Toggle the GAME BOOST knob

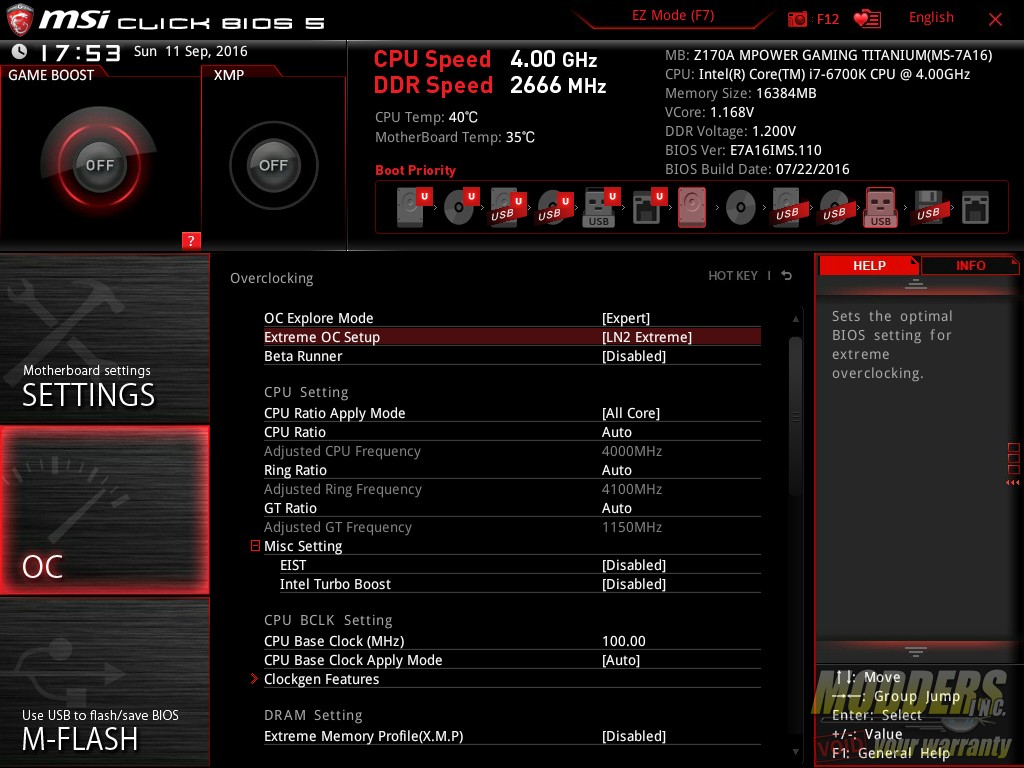[99, 165]
